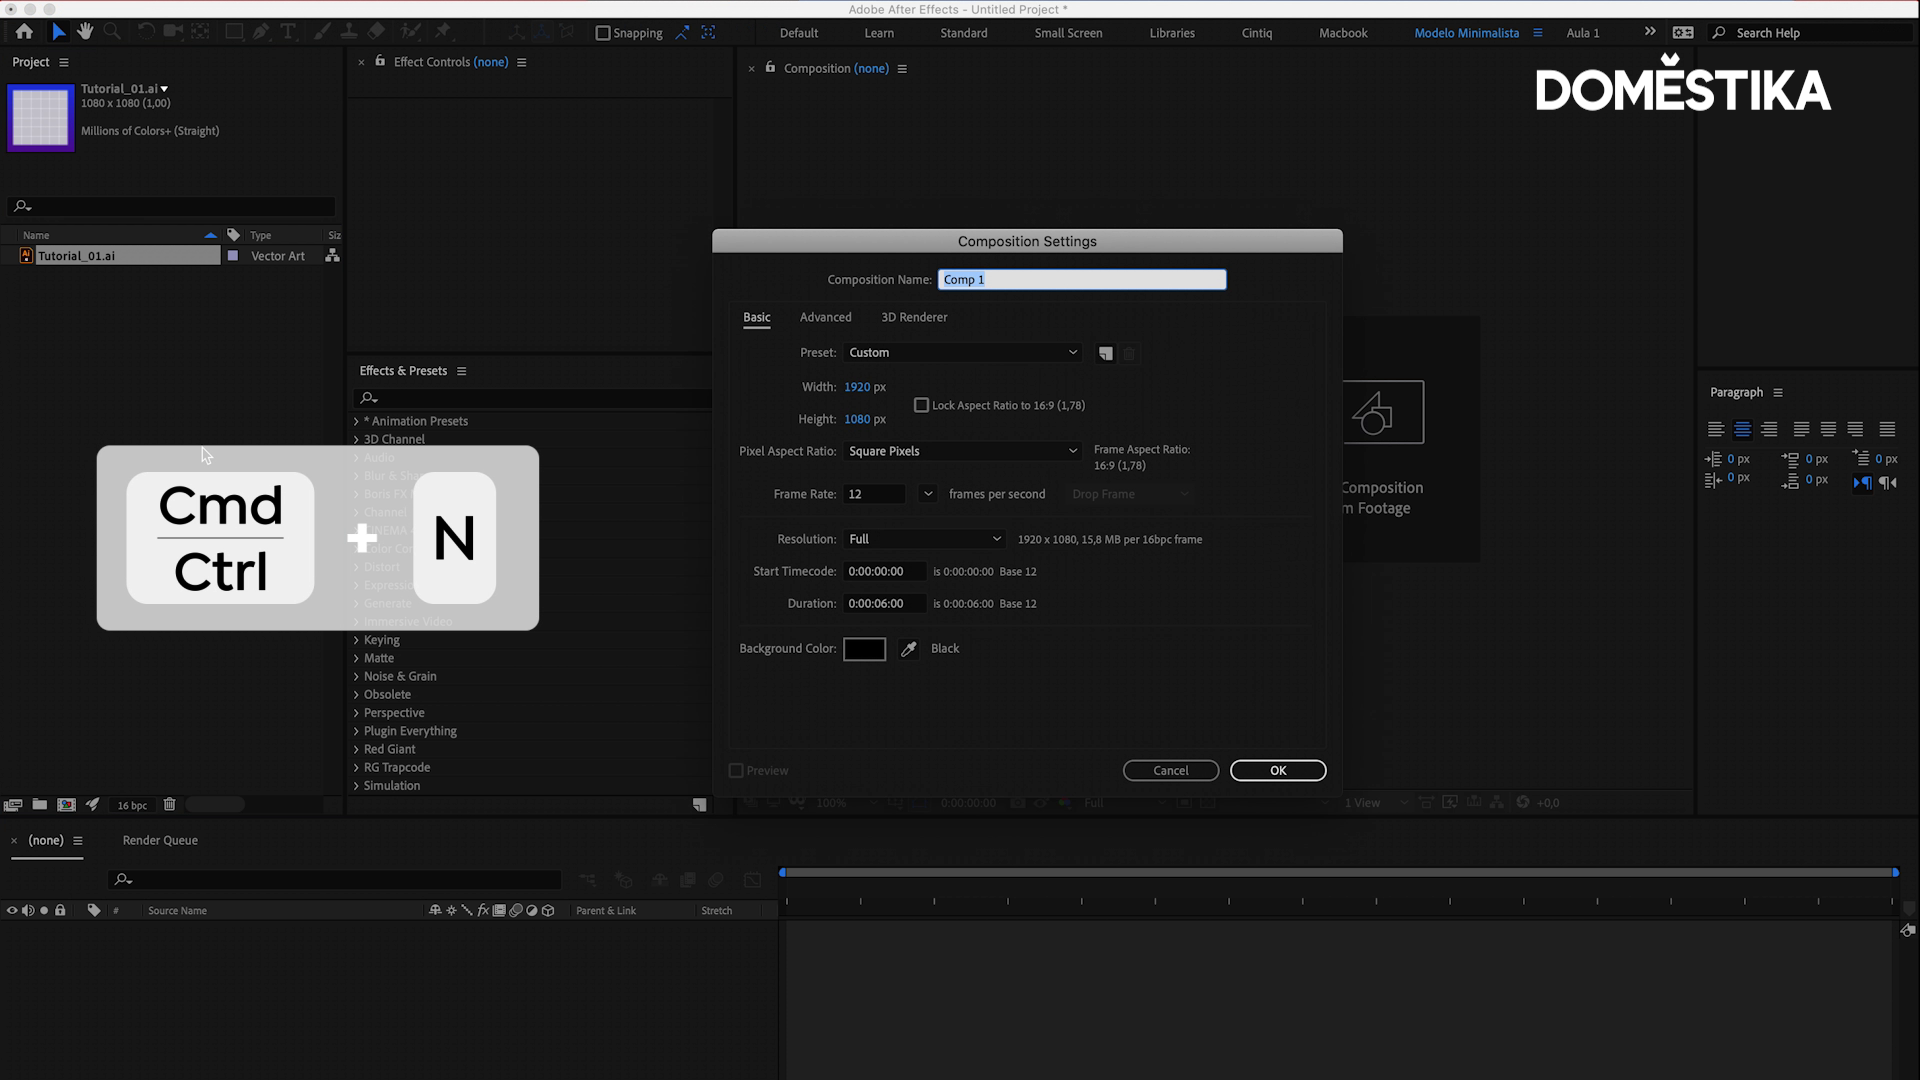The height and width of the screenshot is (1080, 1920).
Task: Open Pixel Aspect Ratio dropdown
Action: pyautogui.click(x=962, y=451)
